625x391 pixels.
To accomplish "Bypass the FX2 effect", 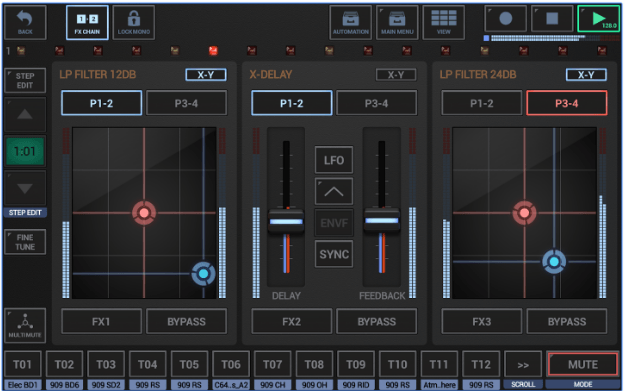I will pos(377,321).
